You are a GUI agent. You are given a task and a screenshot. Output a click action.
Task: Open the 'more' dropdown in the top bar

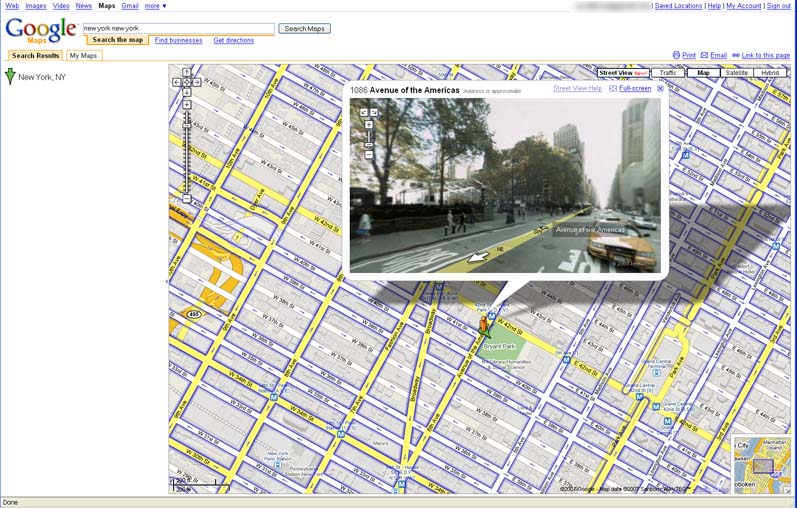click(155, 6)
